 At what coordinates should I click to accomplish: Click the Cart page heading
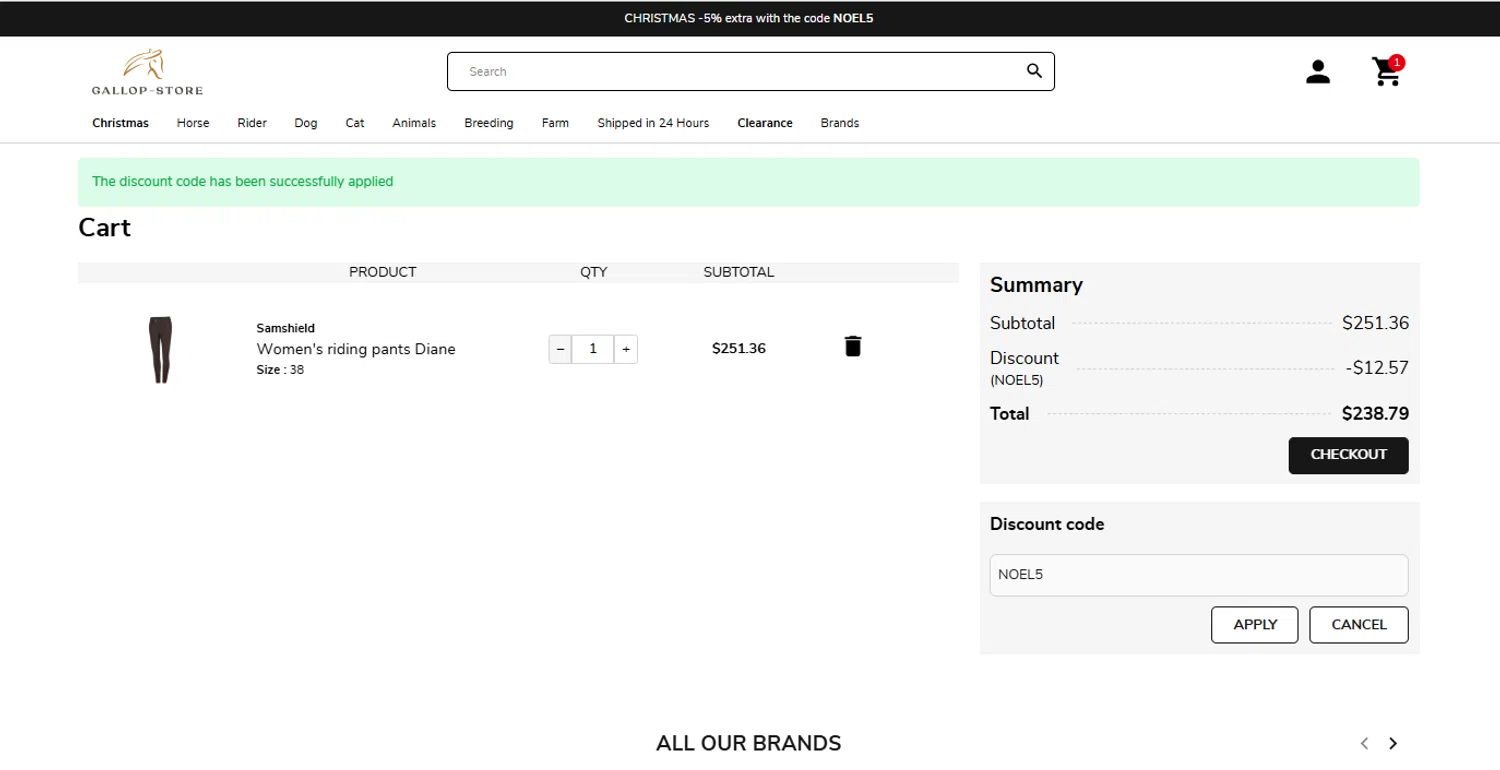(105, 227)
